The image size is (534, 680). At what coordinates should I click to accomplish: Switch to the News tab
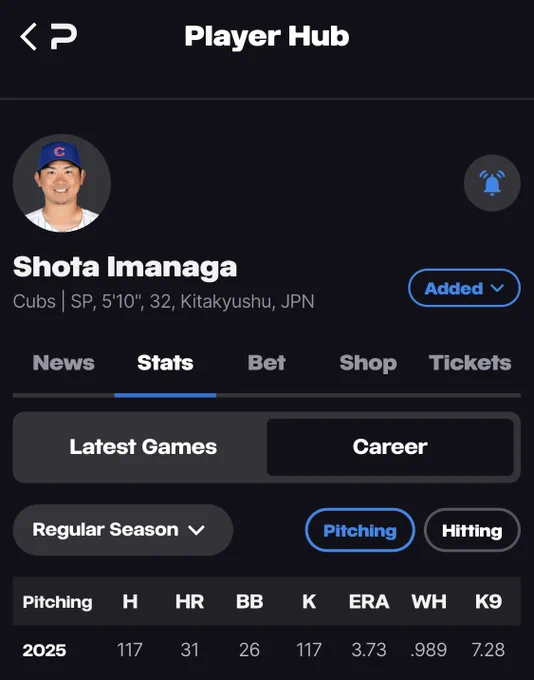[63, 363]
